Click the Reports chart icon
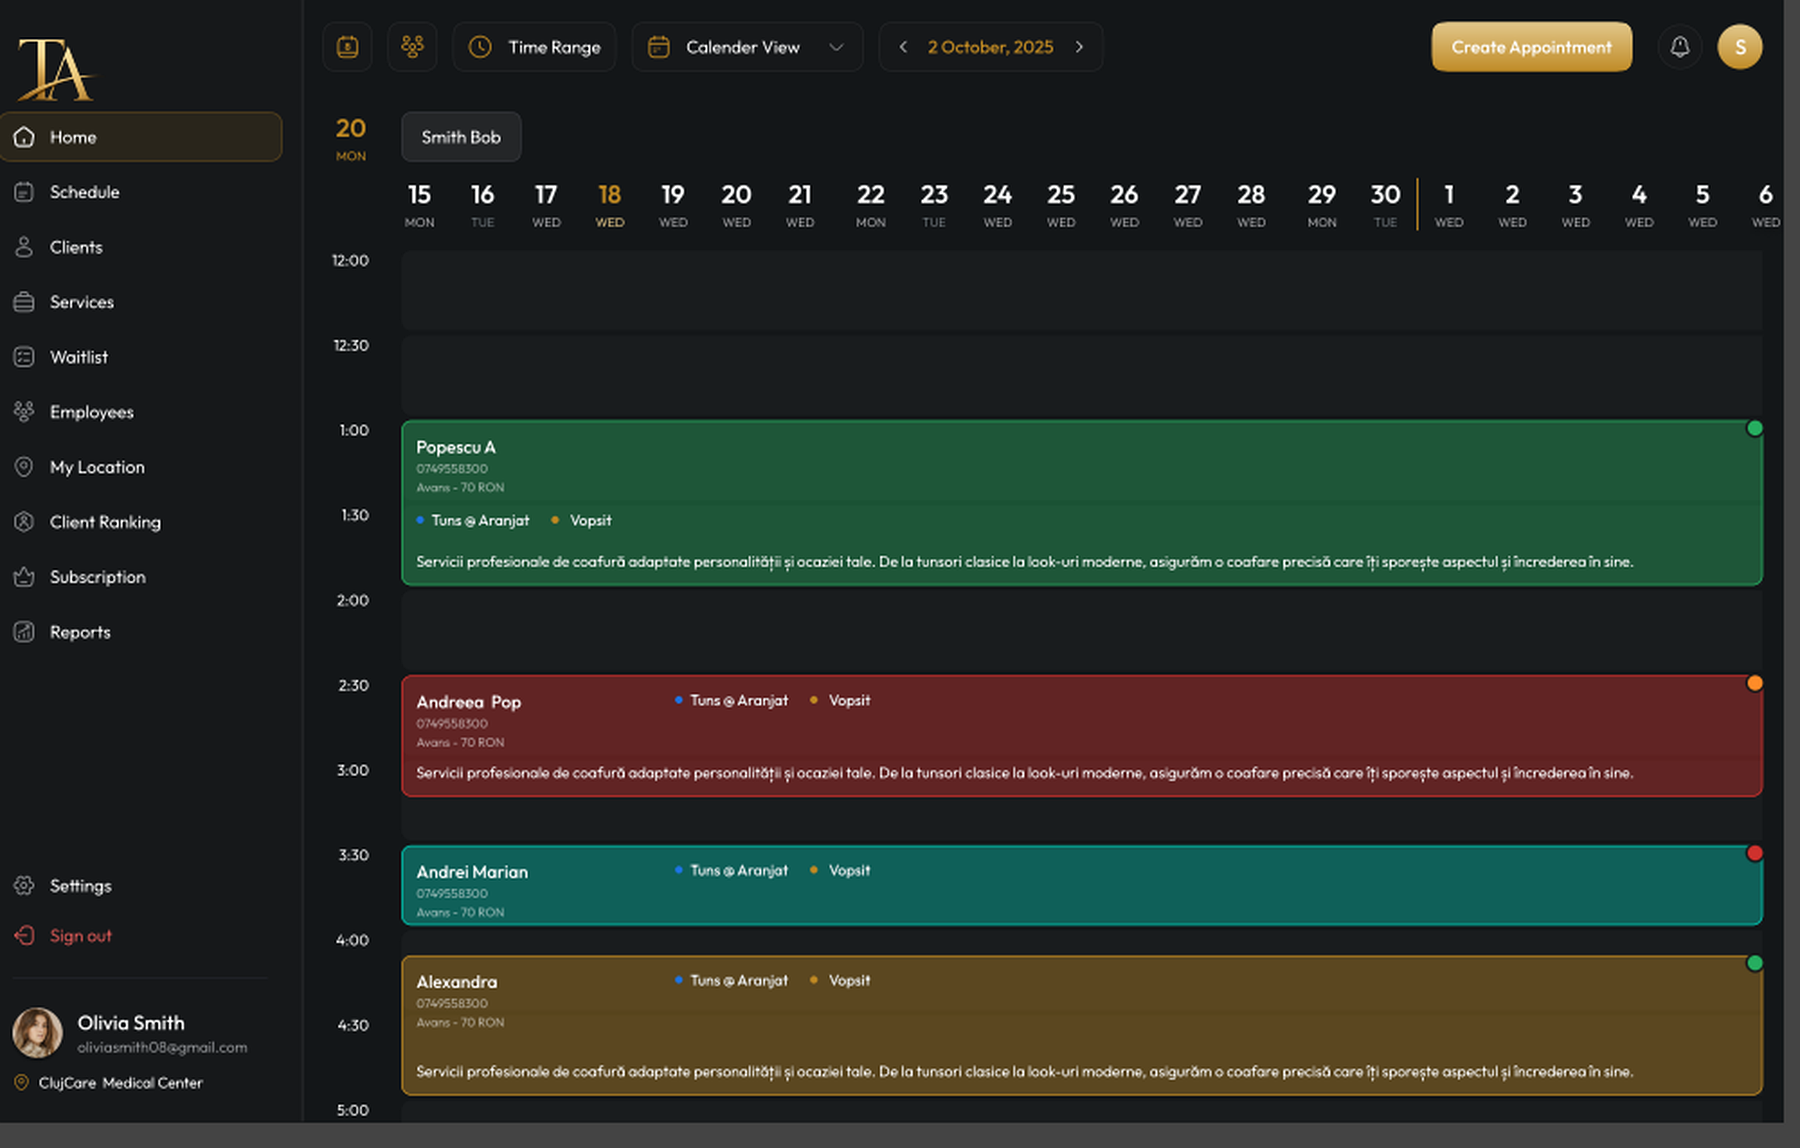This screenshot has height=1148, width=1800. (x=24, y=632)
